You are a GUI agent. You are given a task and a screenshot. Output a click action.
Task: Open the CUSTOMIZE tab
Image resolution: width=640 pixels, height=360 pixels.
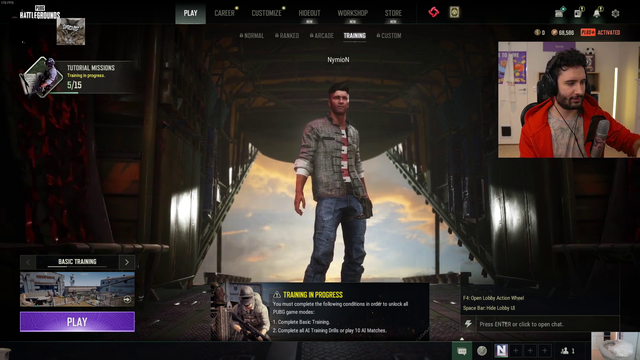click(x=267, y=13)
